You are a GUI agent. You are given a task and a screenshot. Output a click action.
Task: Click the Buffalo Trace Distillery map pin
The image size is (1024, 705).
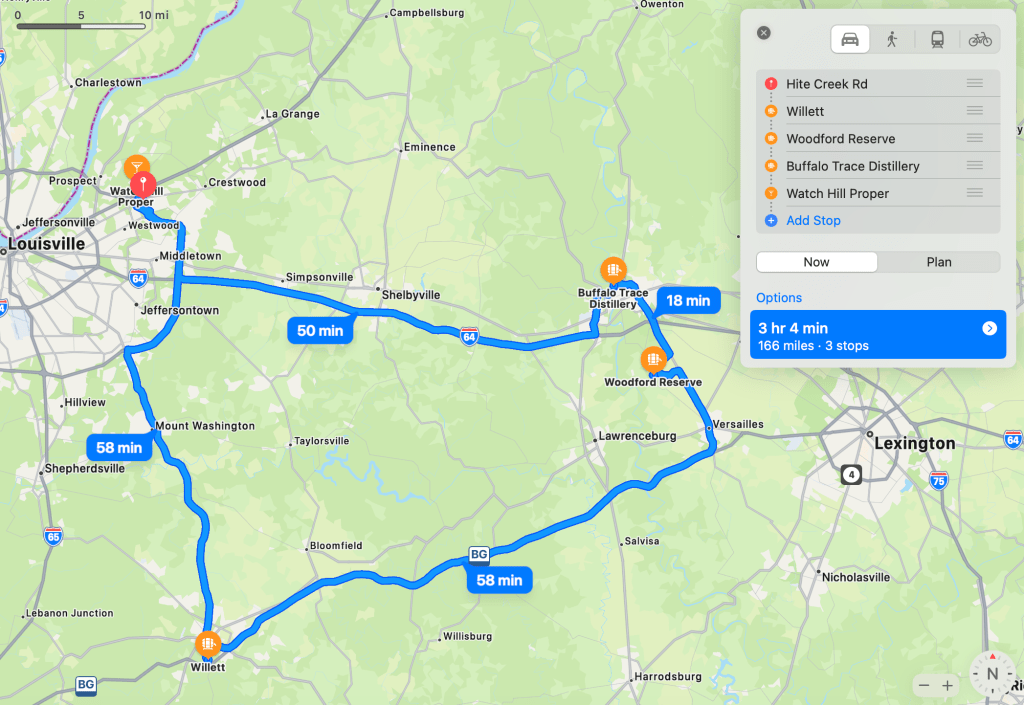point(613,269)
